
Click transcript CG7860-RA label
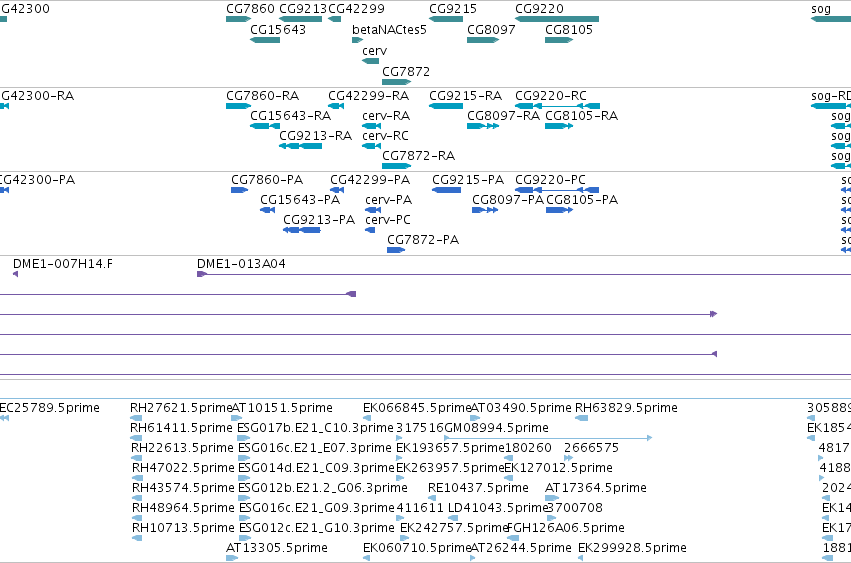point(263,96)
